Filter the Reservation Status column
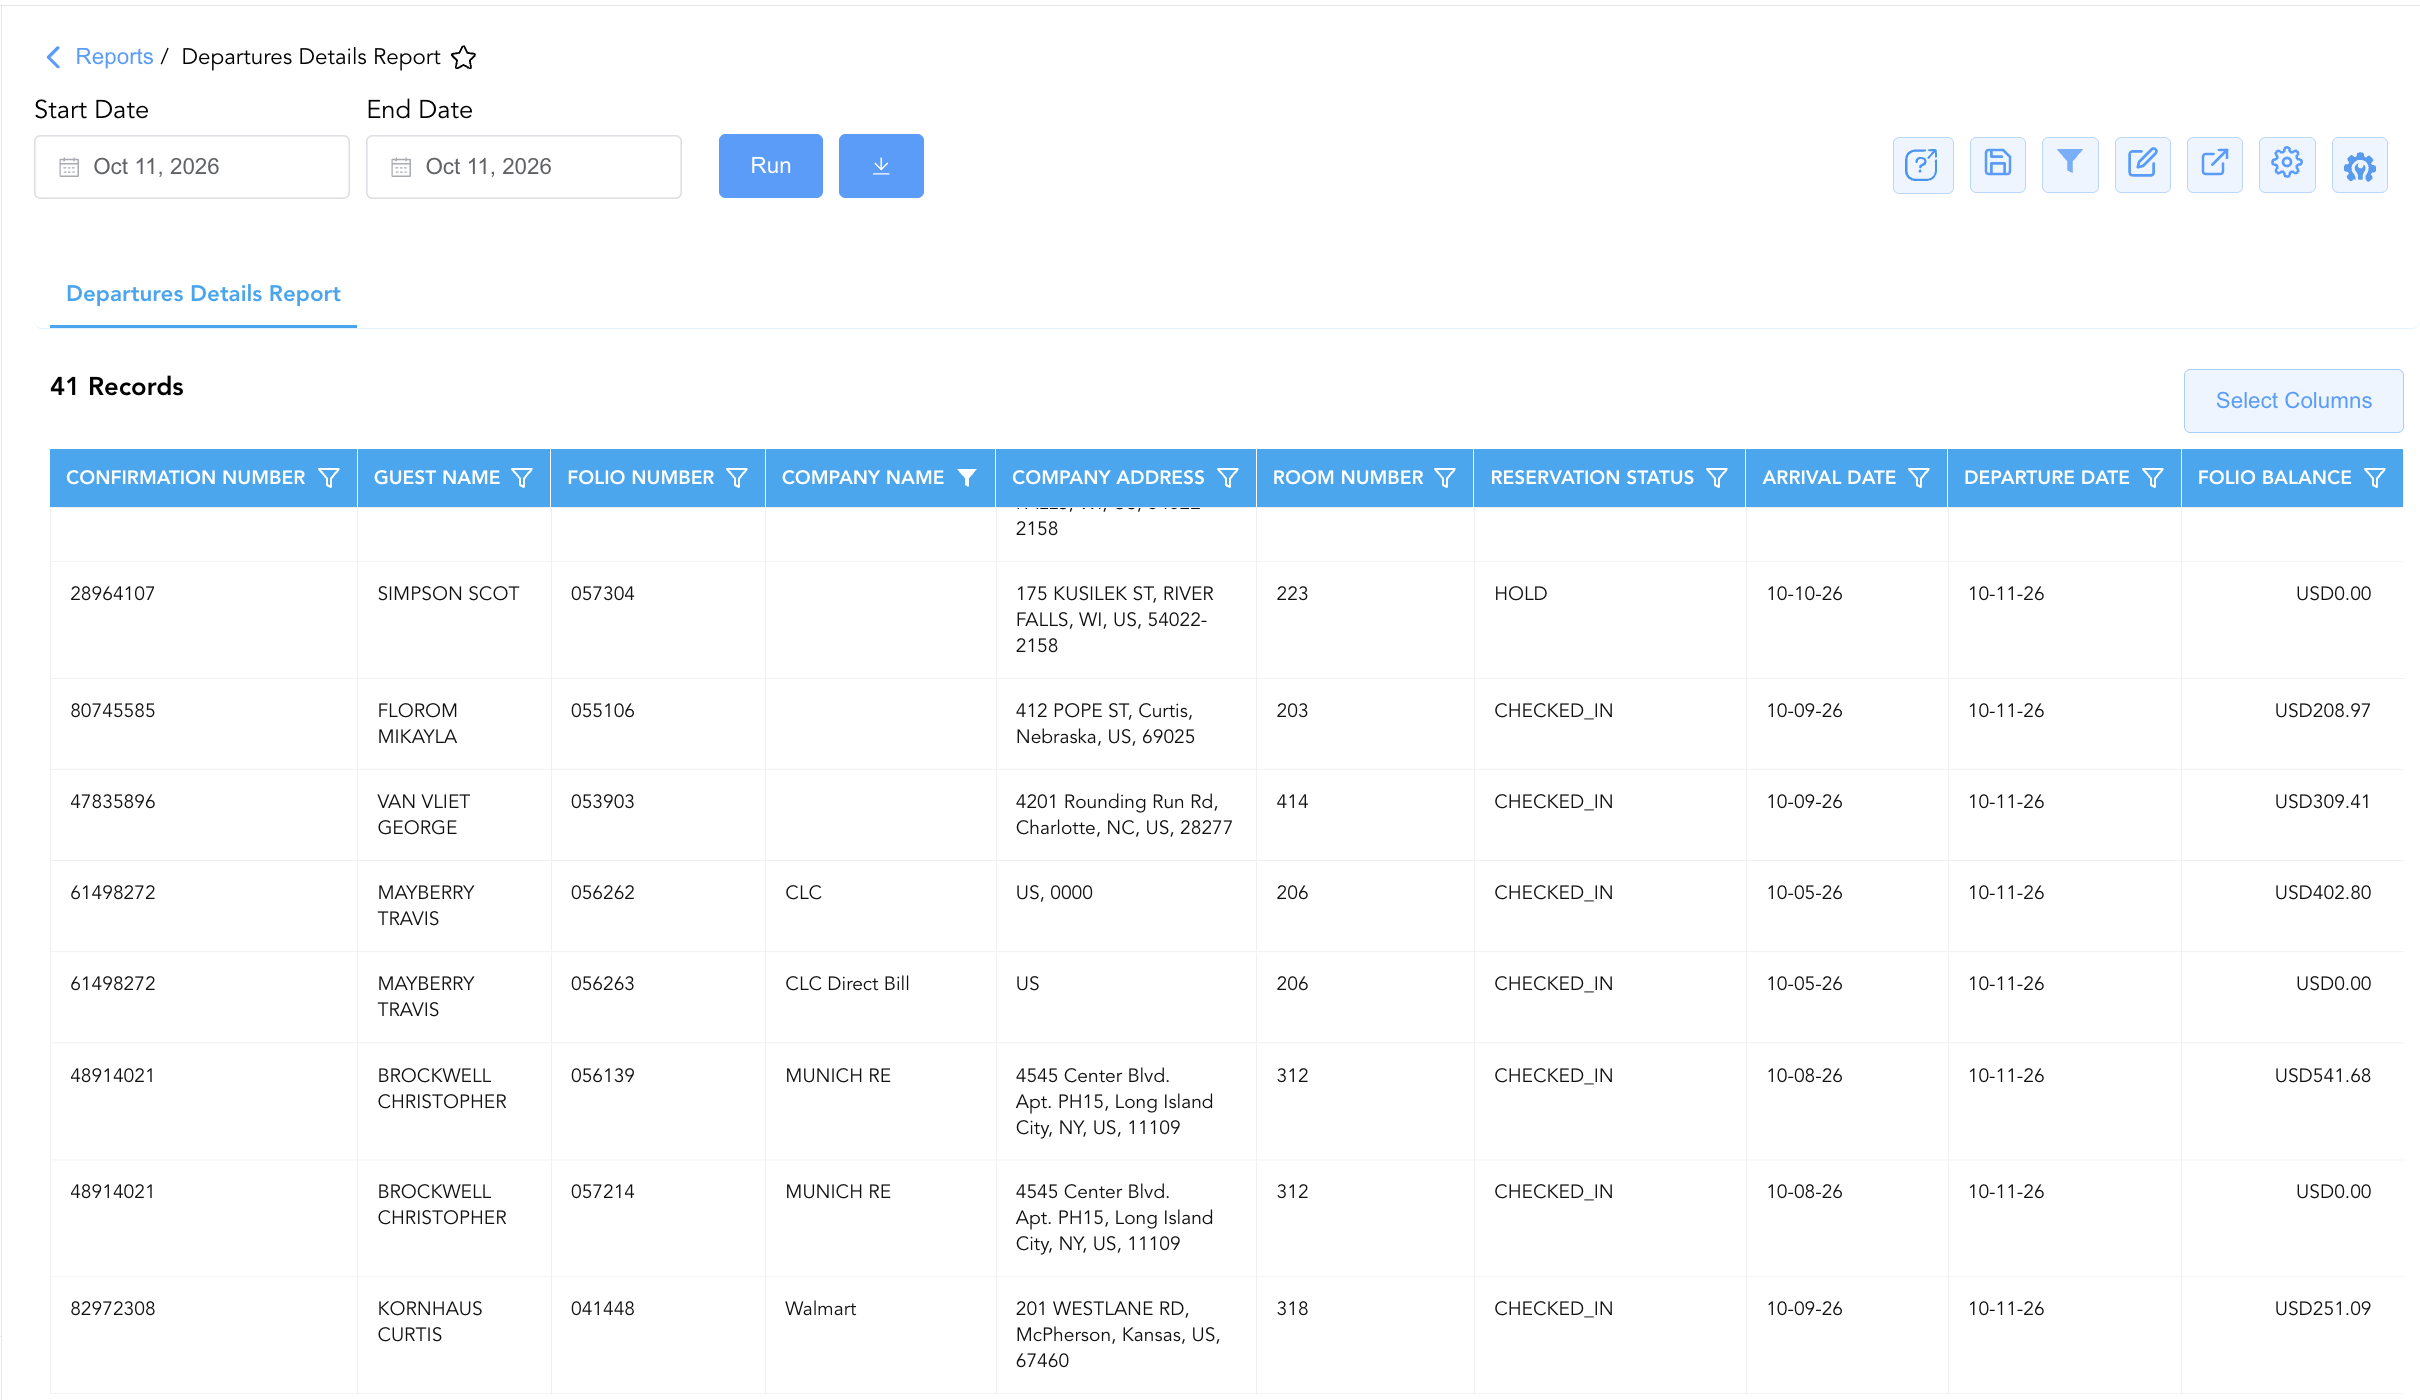This screenshot has width=2420, height=1400. click(x=1717, y=478)
